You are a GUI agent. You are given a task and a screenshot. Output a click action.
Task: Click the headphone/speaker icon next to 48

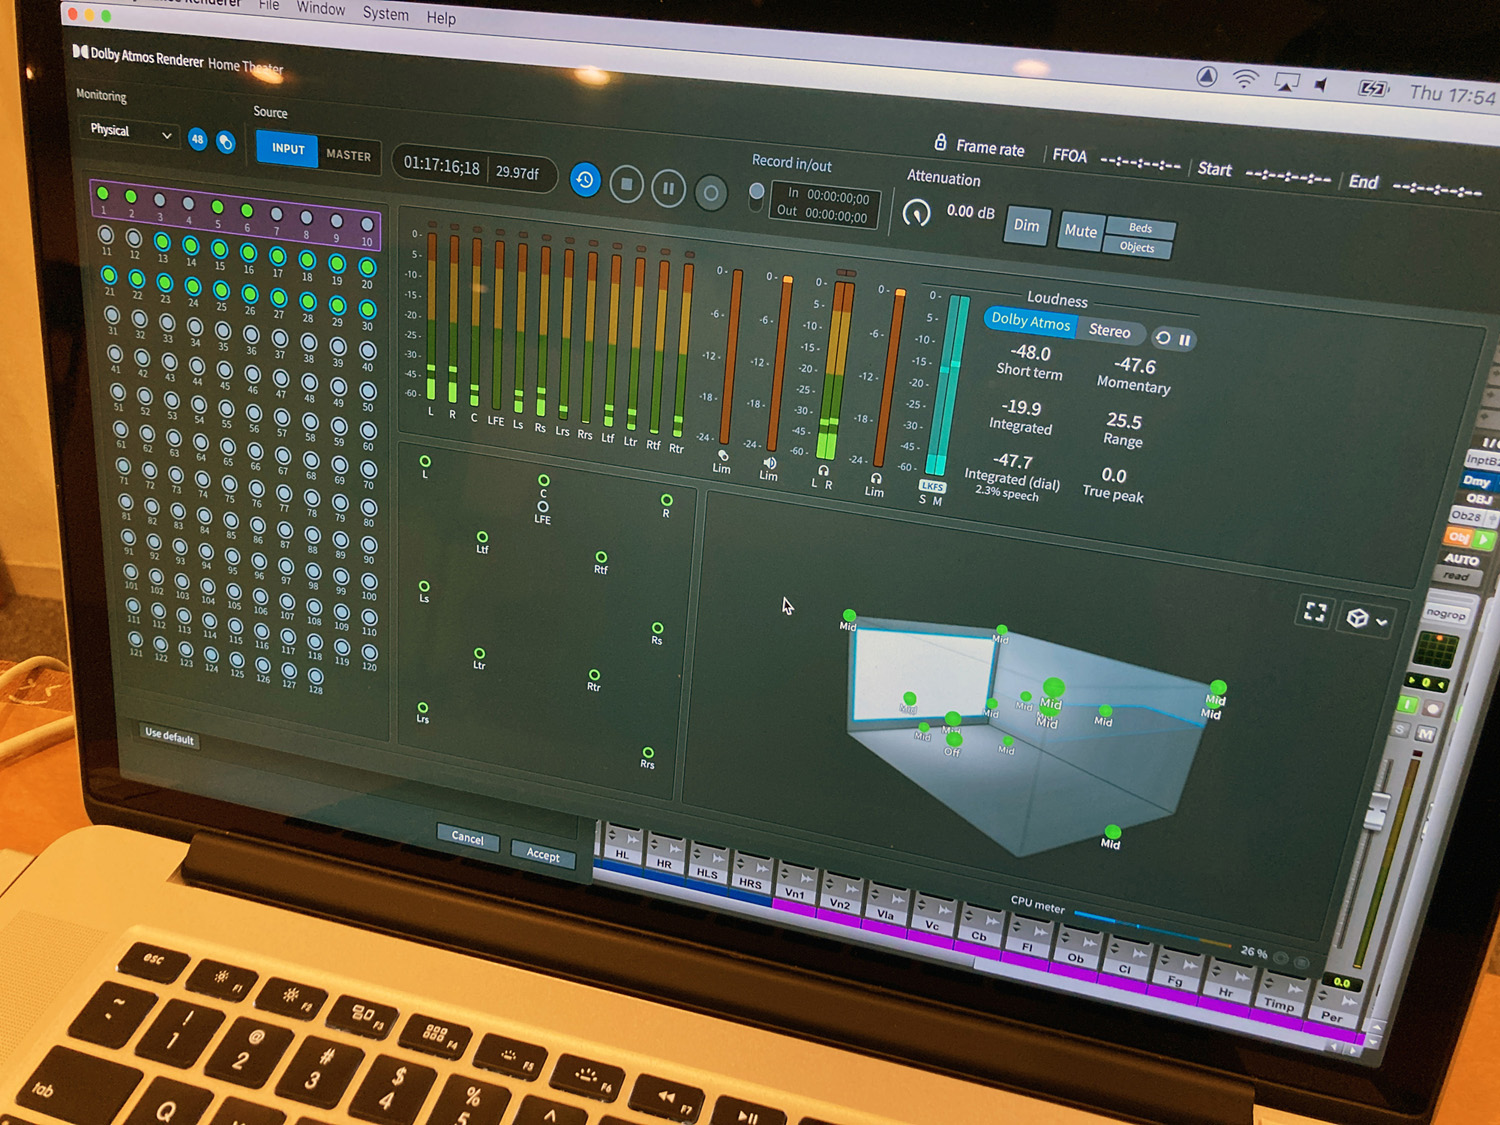pyautogui.click(x=226, y=142)
